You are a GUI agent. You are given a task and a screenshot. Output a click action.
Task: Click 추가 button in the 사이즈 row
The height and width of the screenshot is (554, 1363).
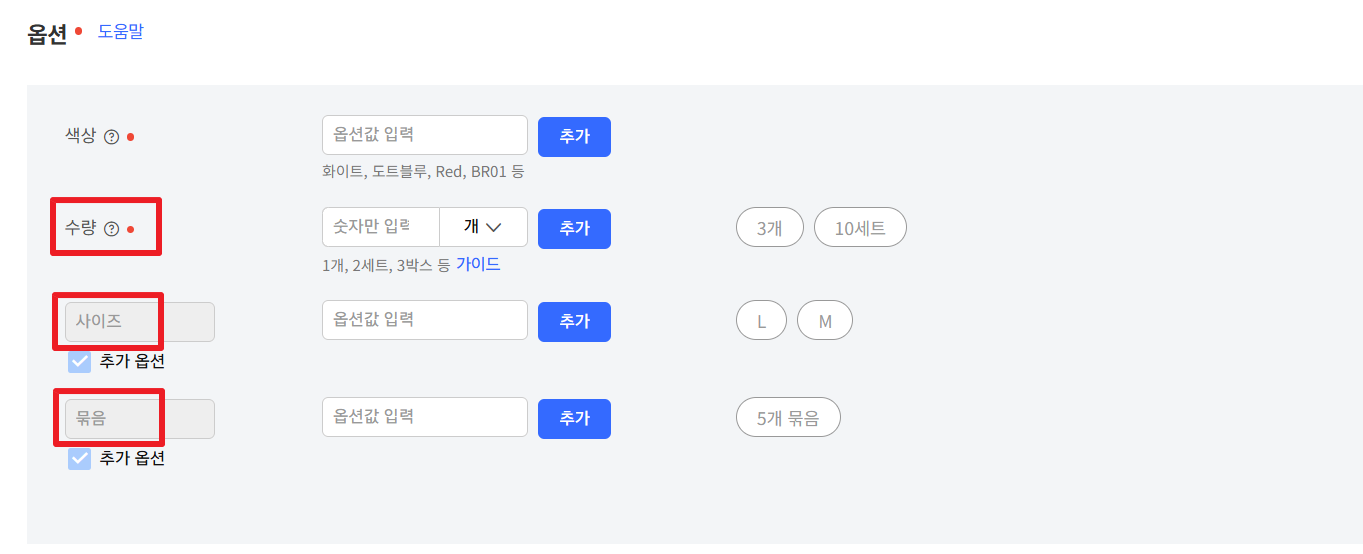[x=574, y=321]
